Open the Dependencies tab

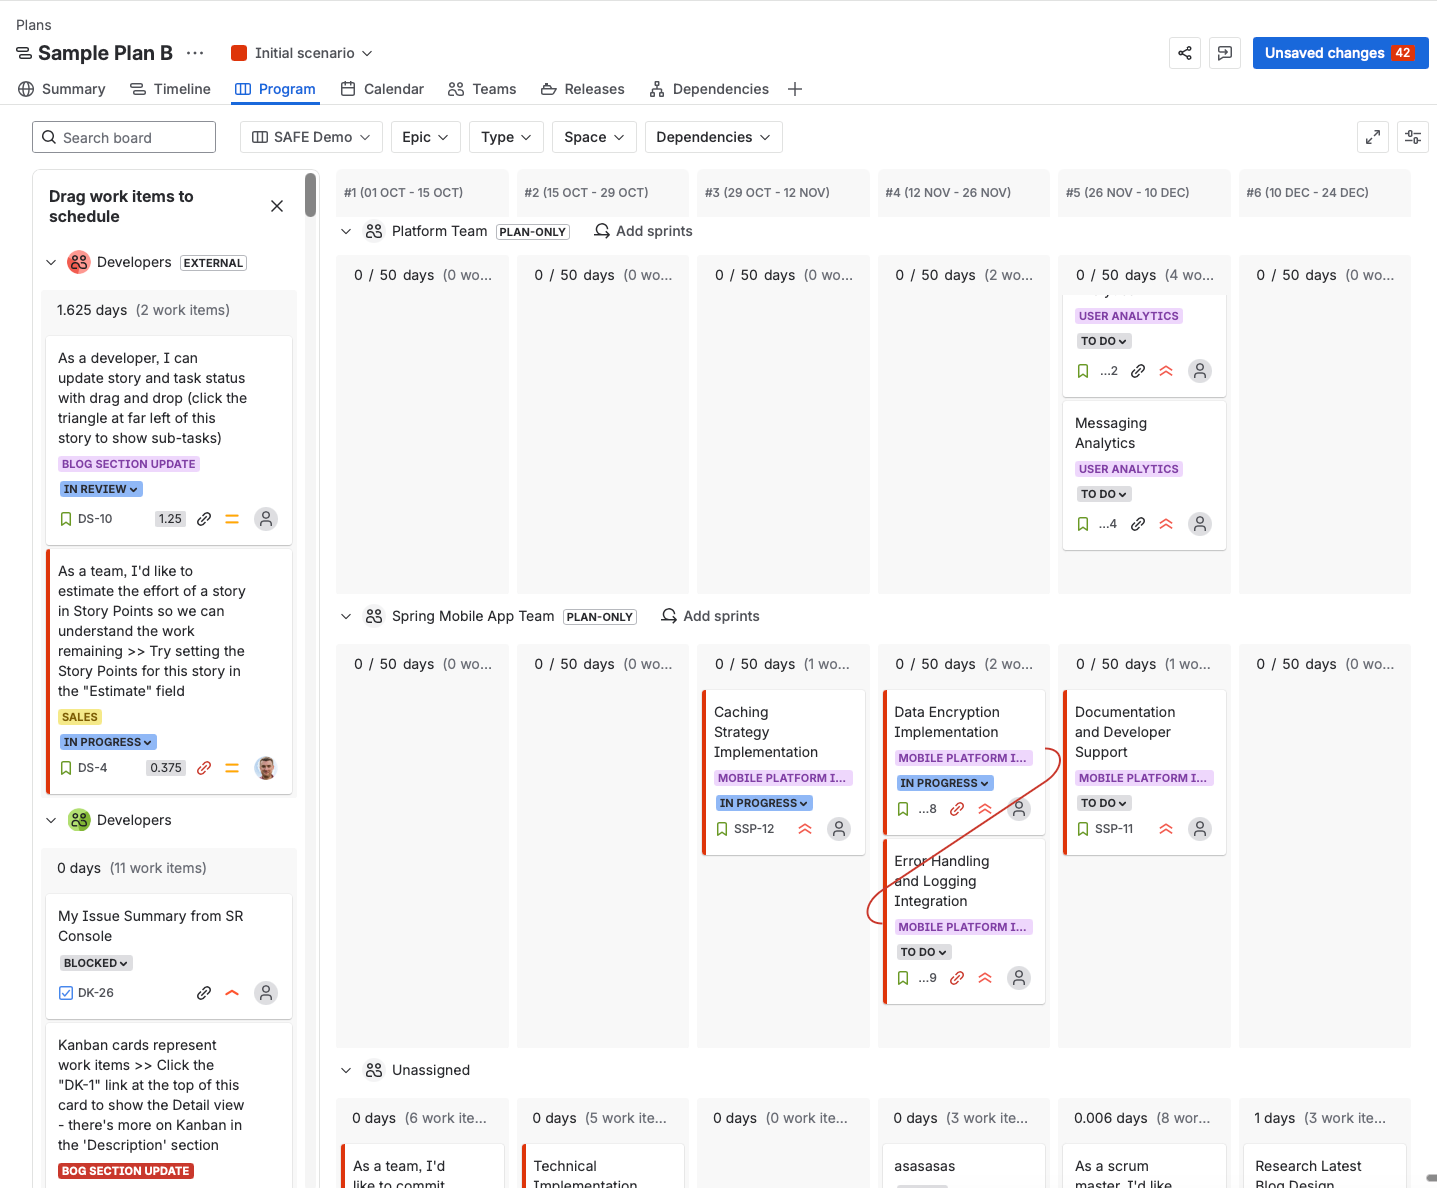pyautogui.click(x=709, y=89)
